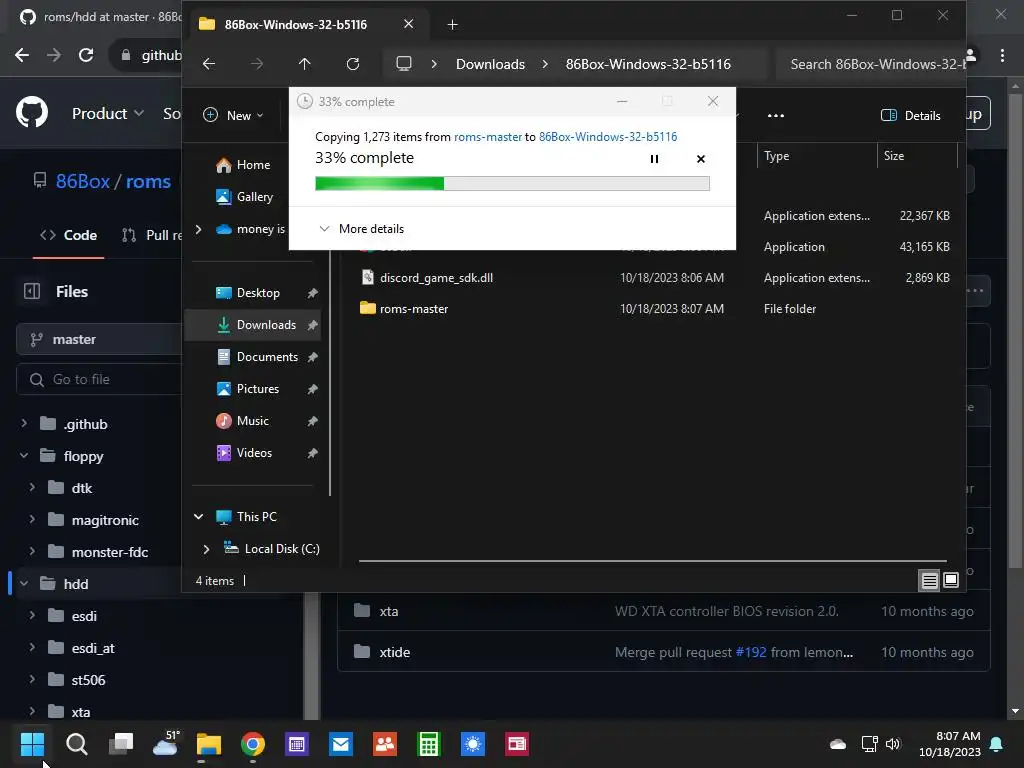Collapse the floppy folder in tree
The image size is (1024, 768).
[24, 456]
